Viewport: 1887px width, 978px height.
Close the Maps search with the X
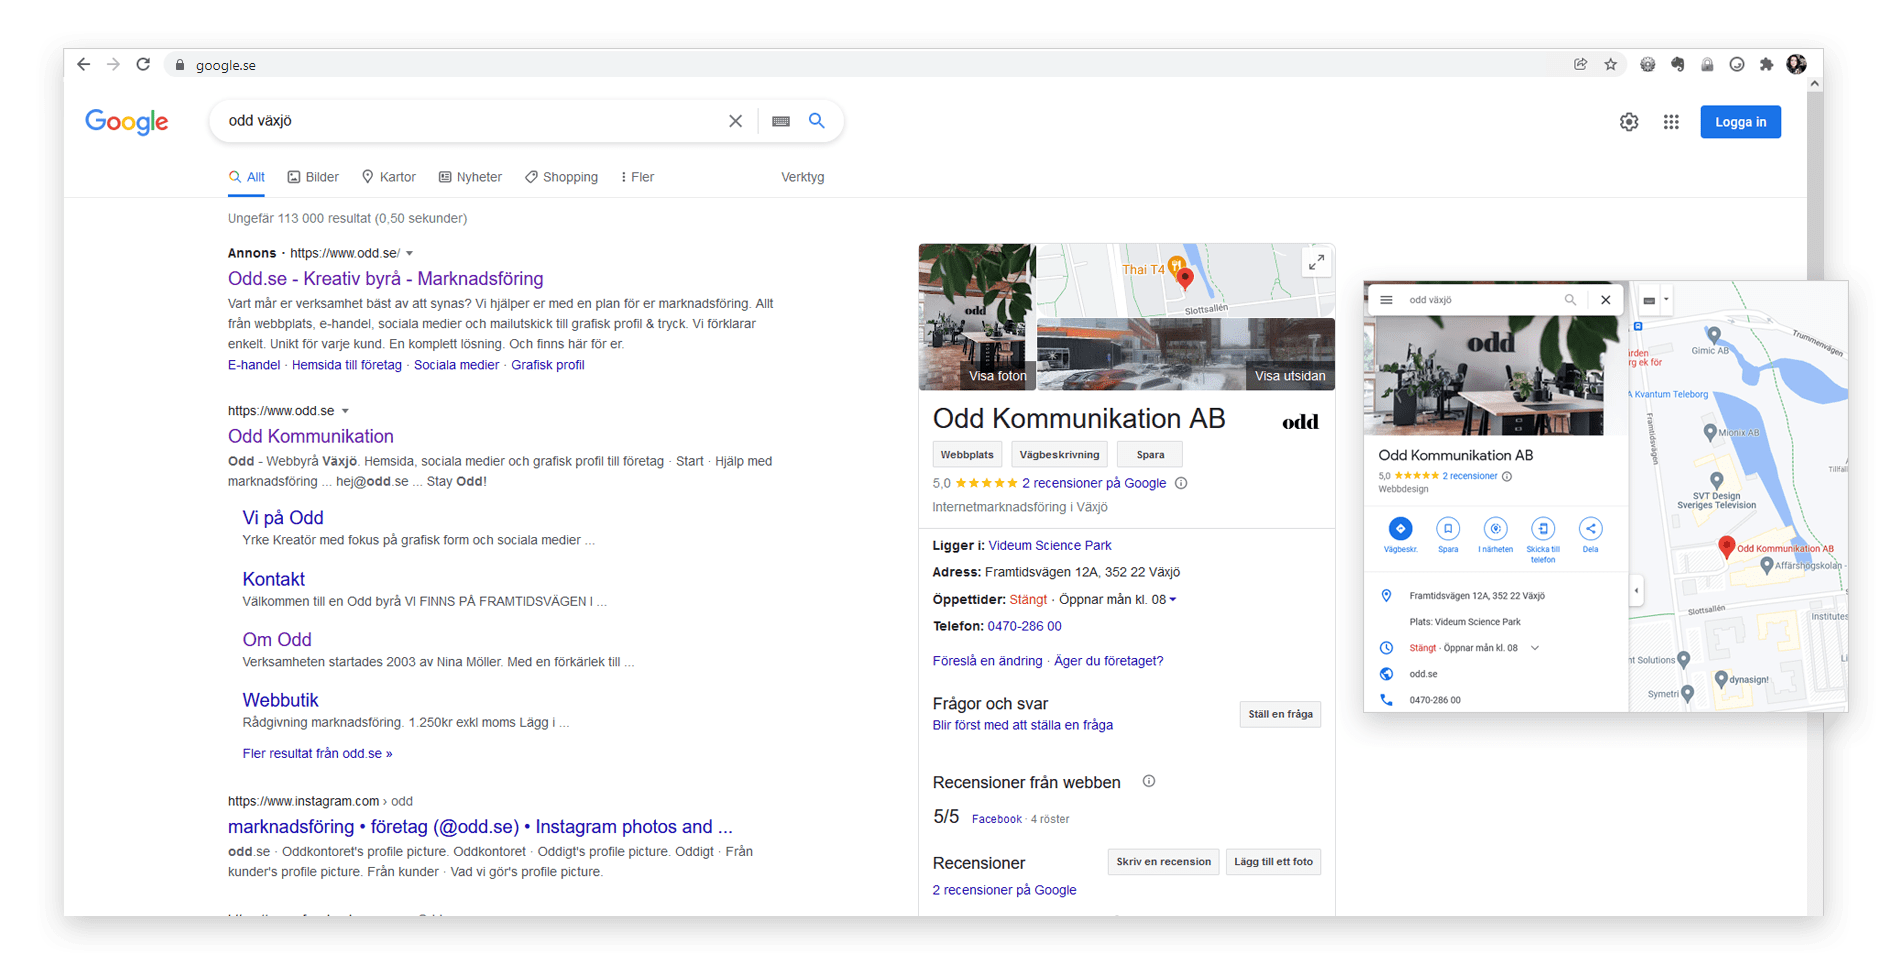point(1605,300)
